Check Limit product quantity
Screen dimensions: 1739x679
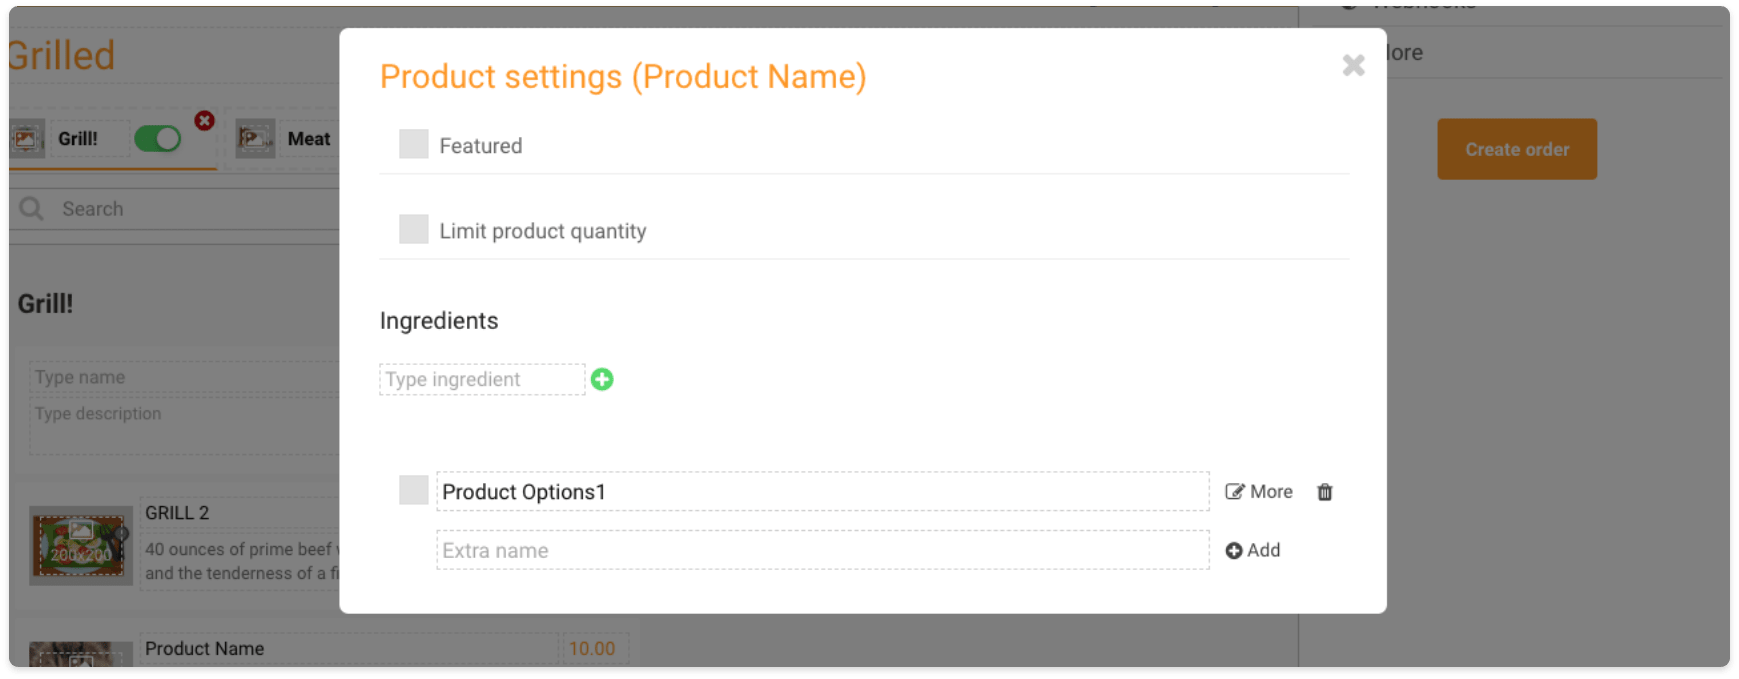coord(414,229)
